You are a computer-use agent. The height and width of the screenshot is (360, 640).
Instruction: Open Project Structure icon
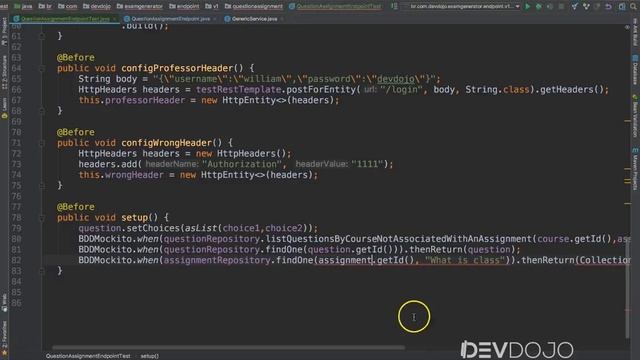622,6
